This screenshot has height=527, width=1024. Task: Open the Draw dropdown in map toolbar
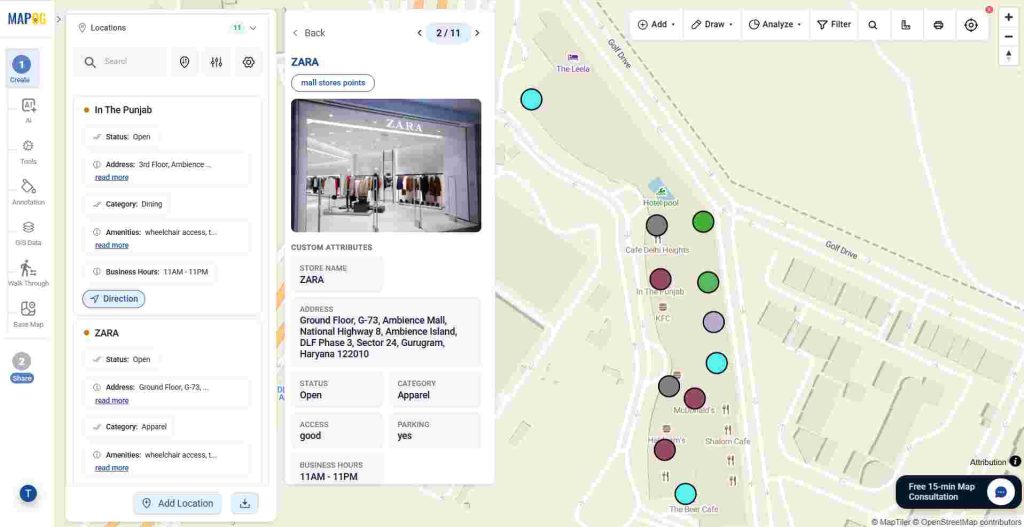click(x=712, y=24)
